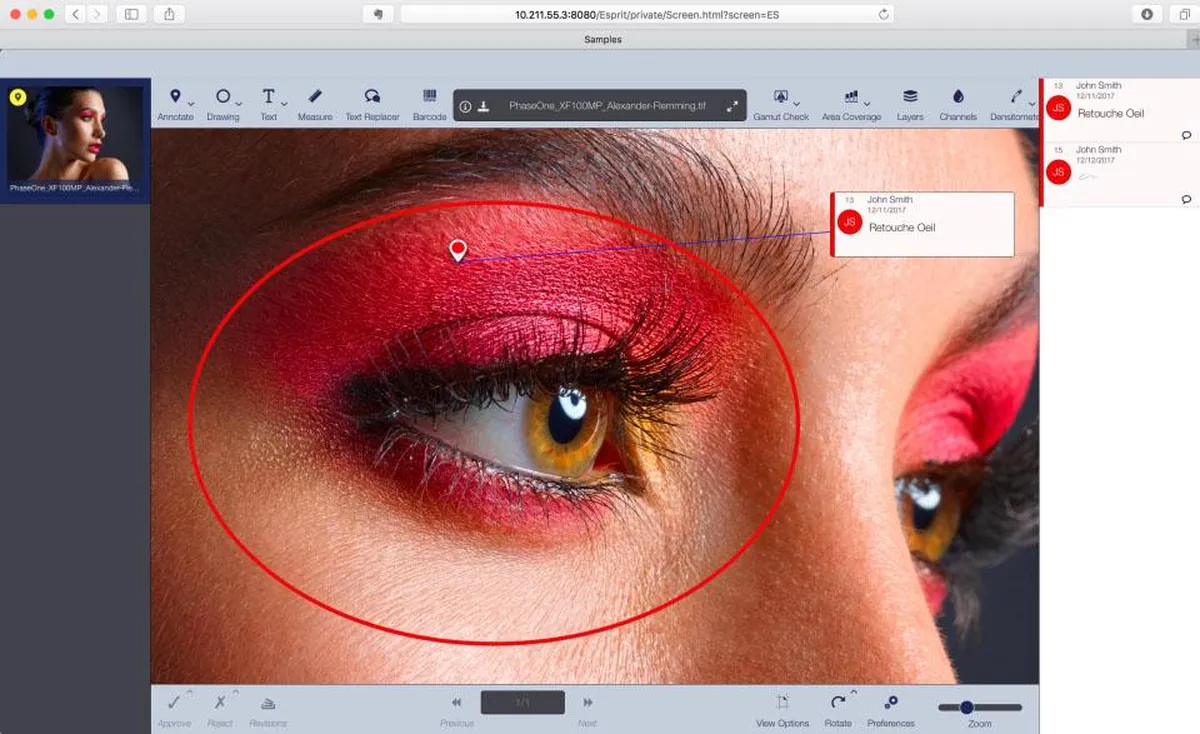This screenshot has width=1200, height=734.
Task: Select the Text tool
Action: [x=268, y=97]
